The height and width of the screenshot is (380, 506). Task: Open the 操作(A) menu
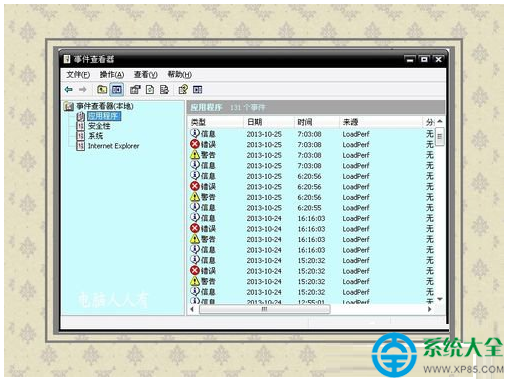tap(112, 74)
